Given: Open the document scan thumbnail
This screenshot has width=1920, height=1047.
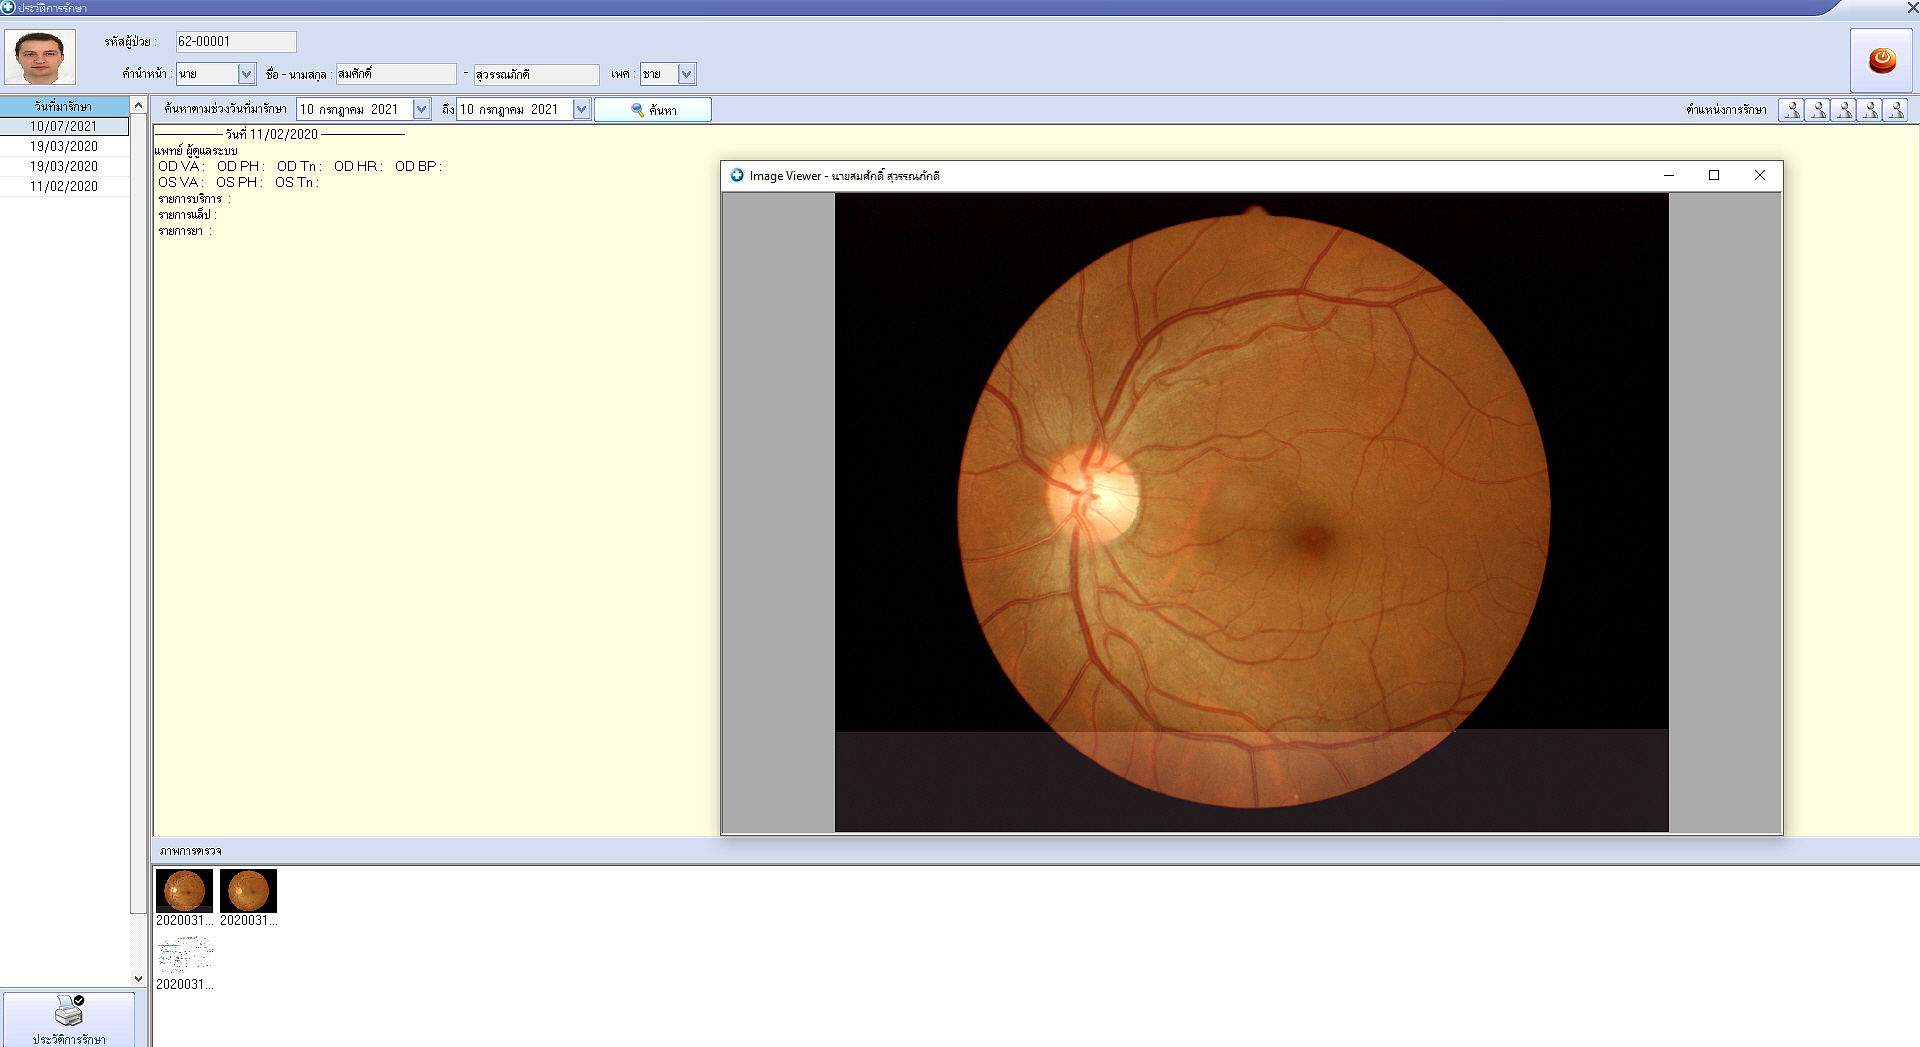Looking at the screenshot, I should coord(184,955).
